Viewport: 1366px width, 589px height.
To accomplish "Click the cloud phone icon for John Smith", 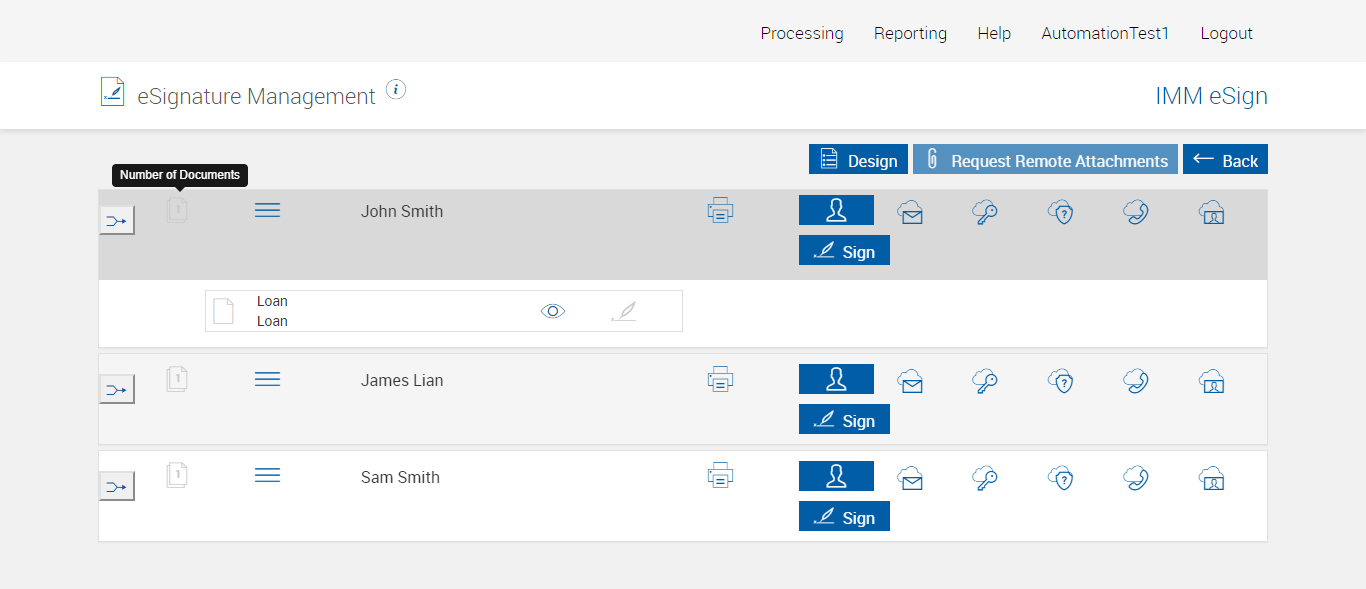I will (1135, 212).
